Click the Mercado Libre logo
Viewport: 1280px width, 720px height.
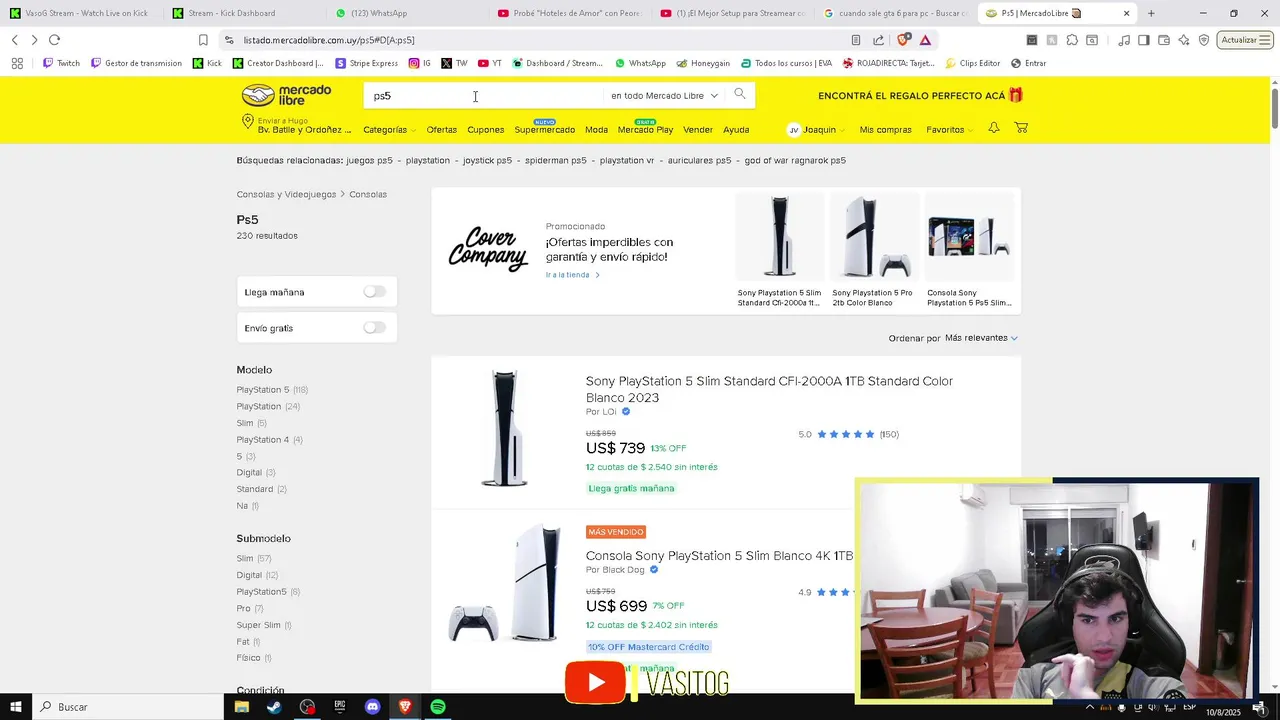click(287, 95)
